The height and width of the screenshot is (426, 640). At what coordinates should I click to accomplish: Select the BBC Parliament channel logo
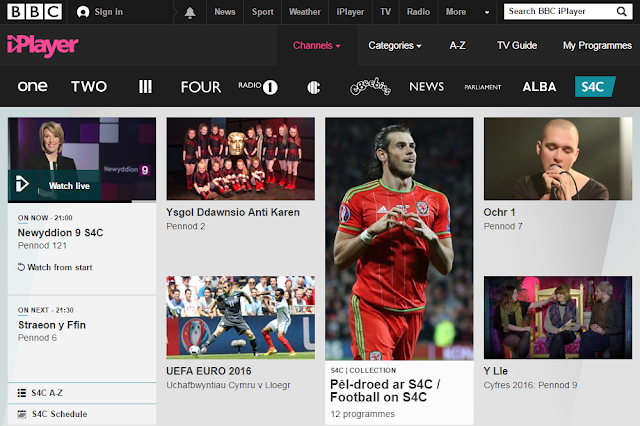483,87
